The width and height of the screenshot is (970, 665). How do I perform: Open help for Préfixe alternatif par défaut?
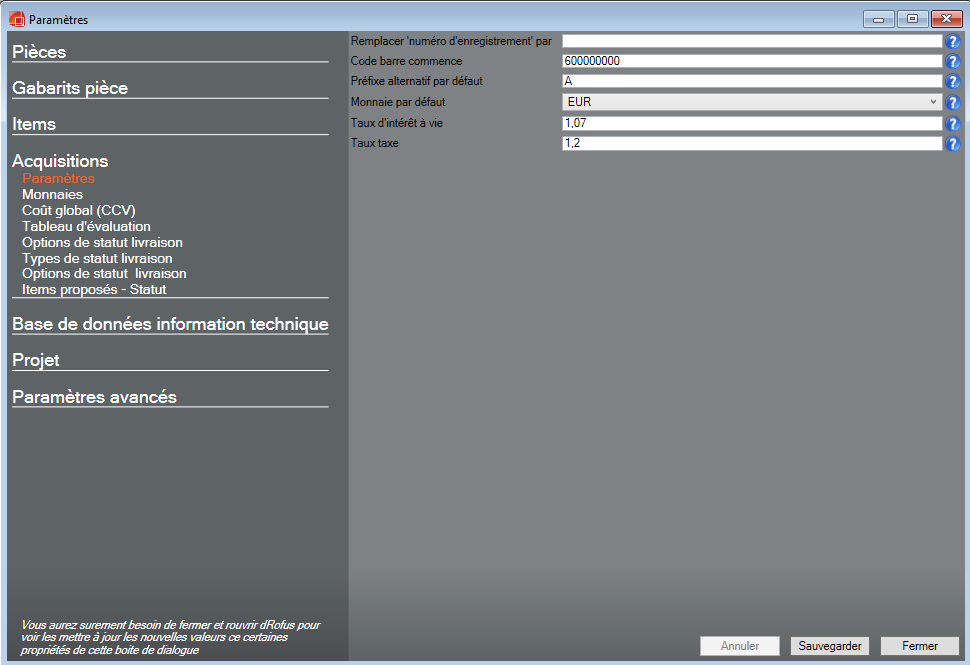(x=952, y=82)
